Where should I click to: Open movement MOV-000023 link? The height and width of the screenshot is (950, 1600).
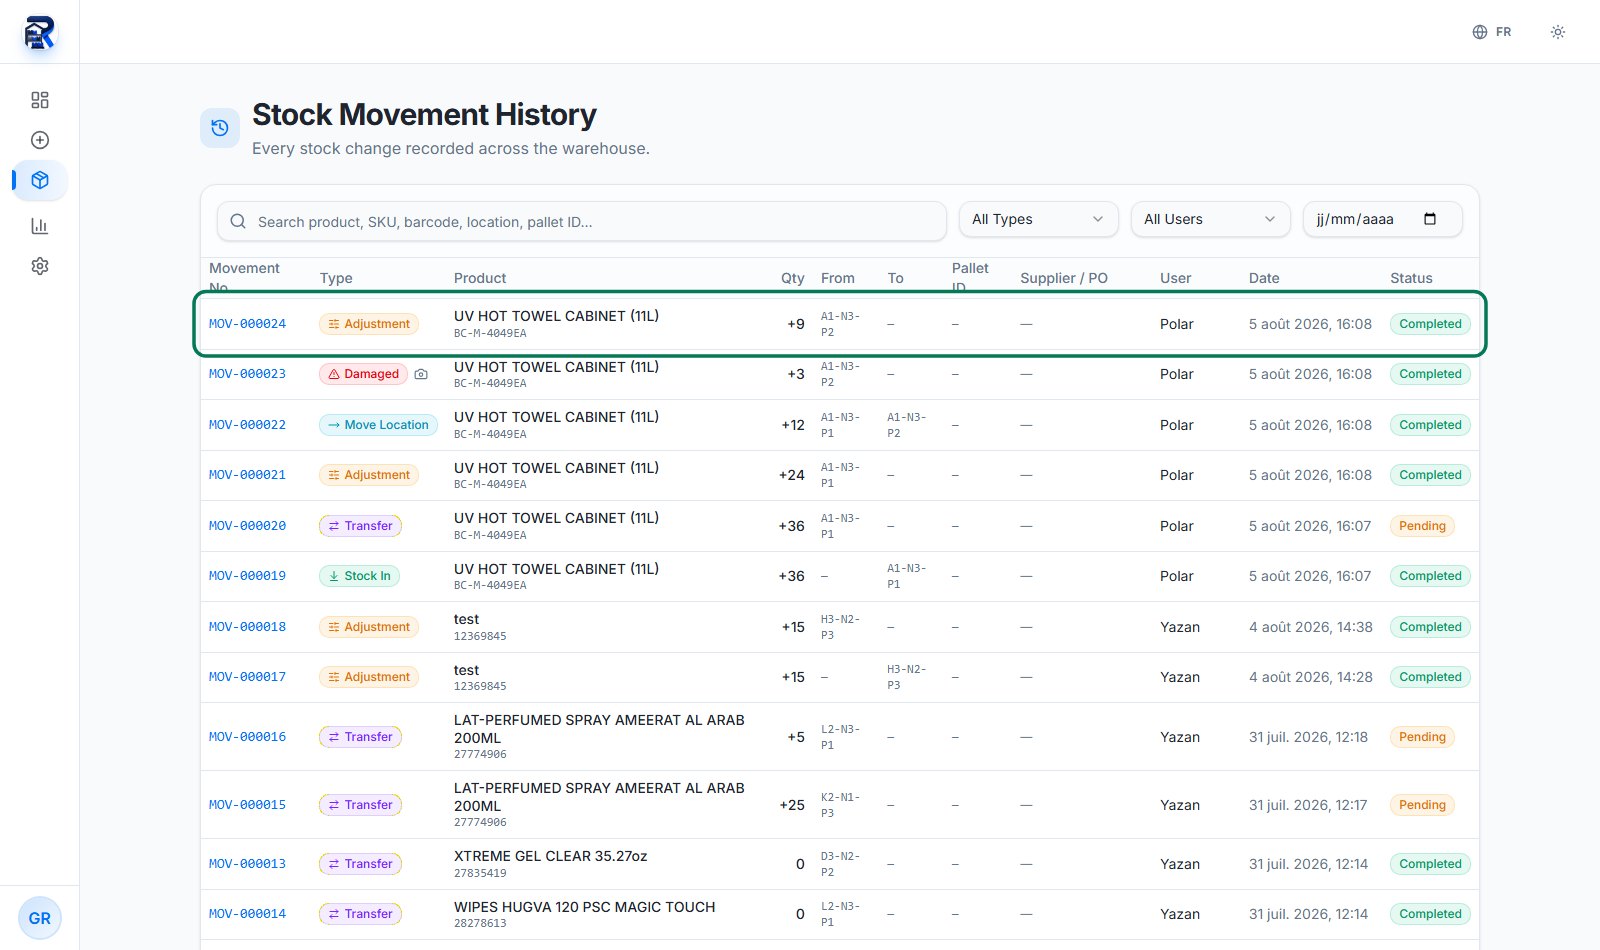coord(247,374)
